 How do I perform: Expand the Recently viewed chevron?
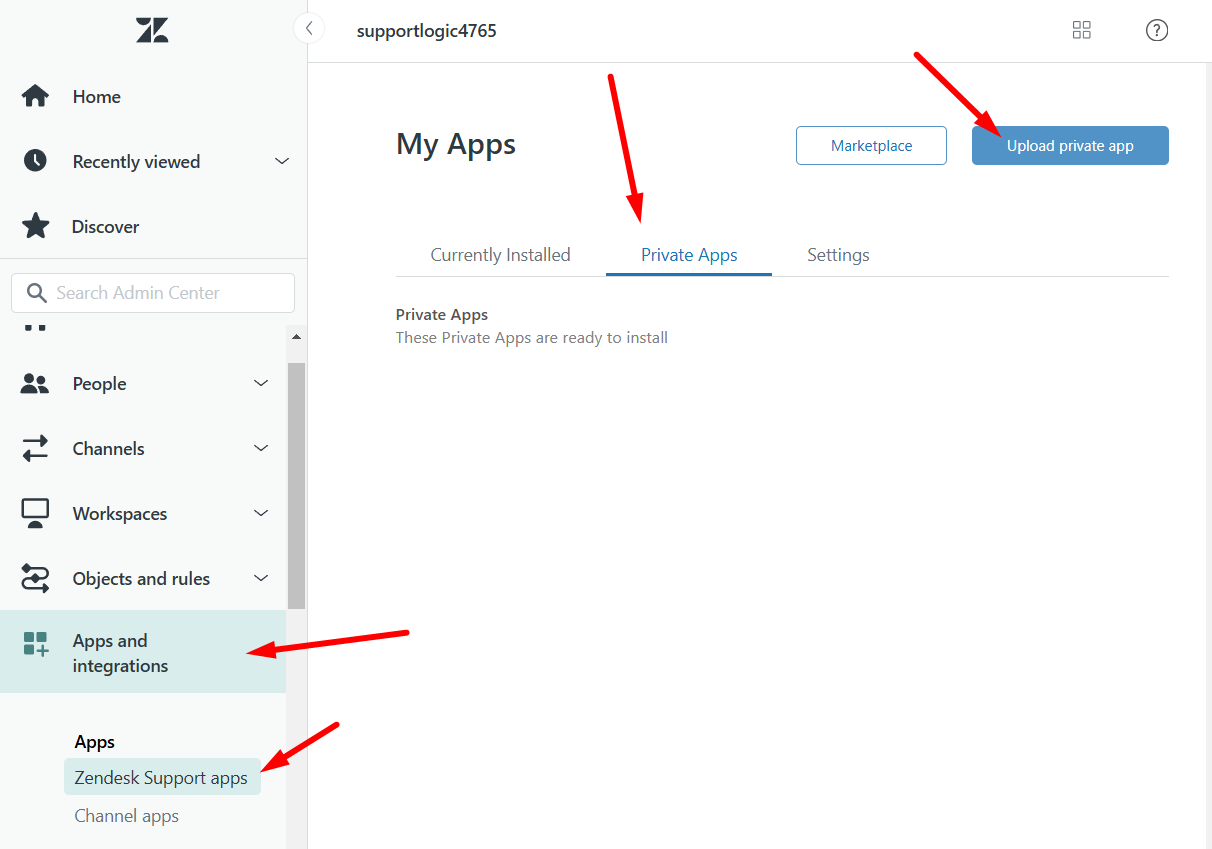282,161
